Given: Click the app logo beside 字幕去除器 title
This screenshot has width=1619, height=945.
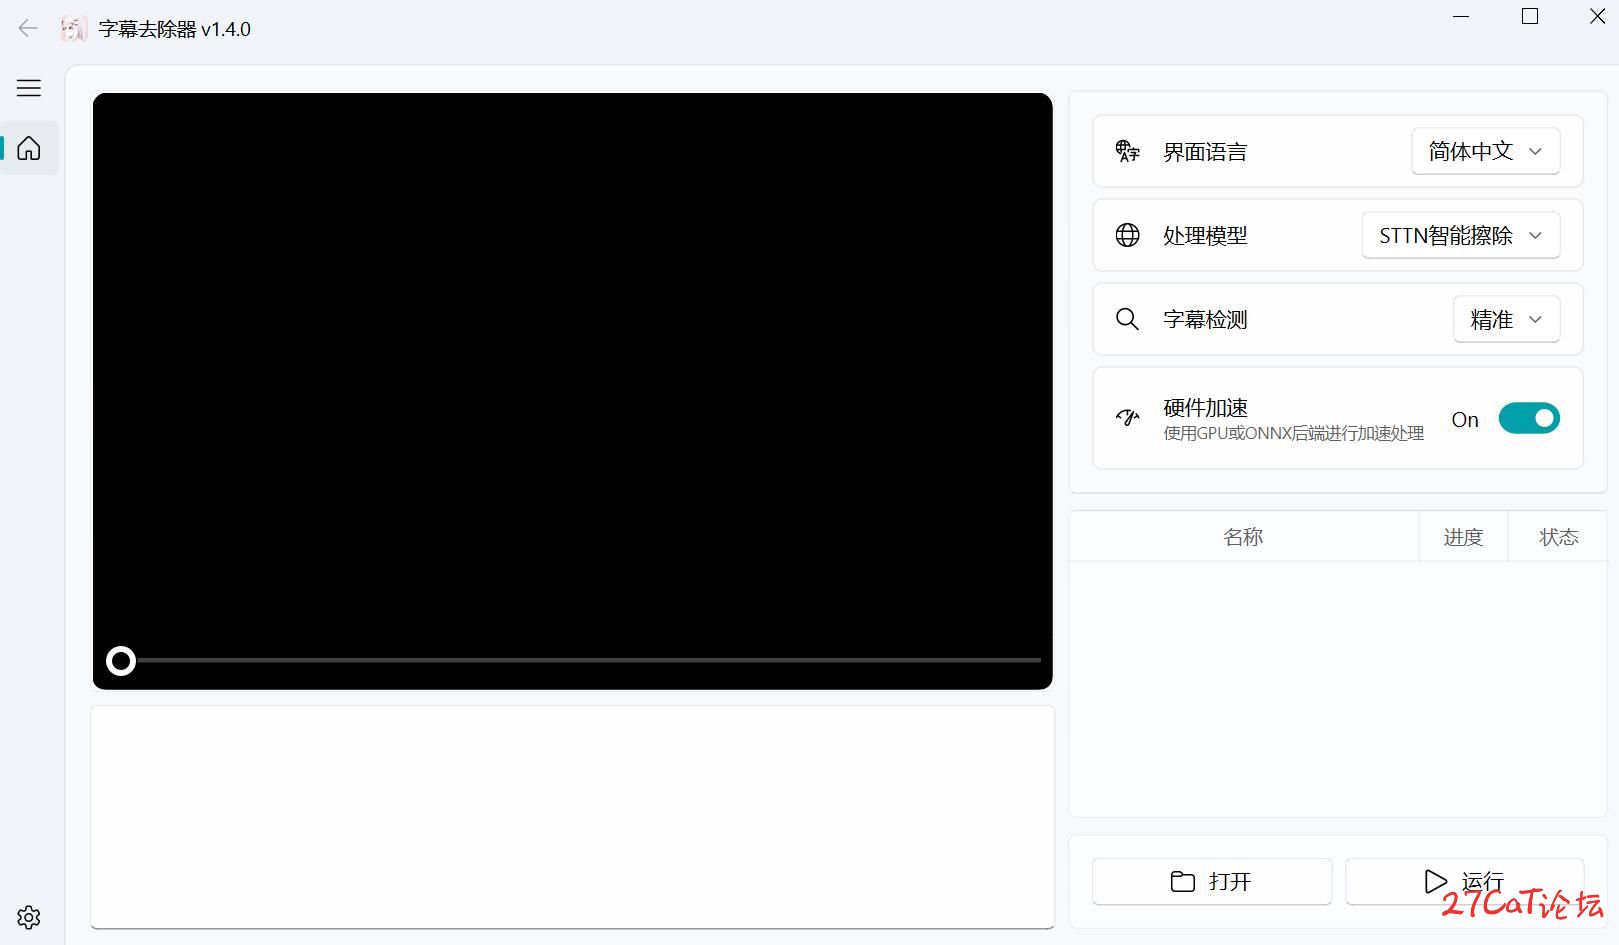Looking at the screenshot, I should pos(74,29).
